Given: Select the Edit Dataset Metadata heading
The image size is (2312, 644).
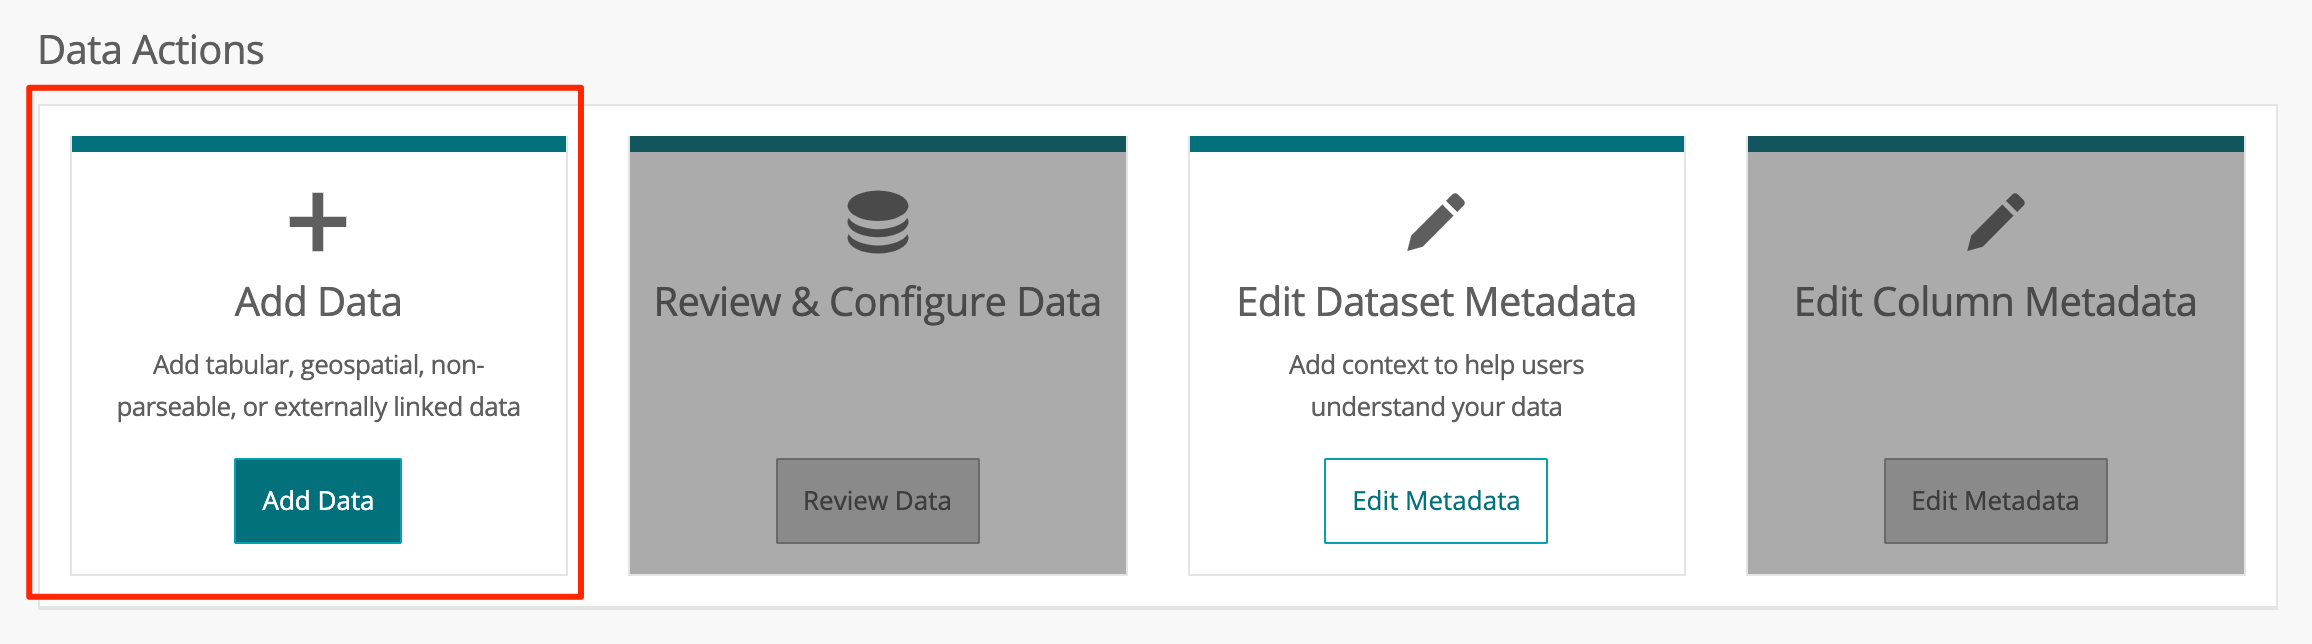Looking at the screenshot, I should tap(1436, 302).
